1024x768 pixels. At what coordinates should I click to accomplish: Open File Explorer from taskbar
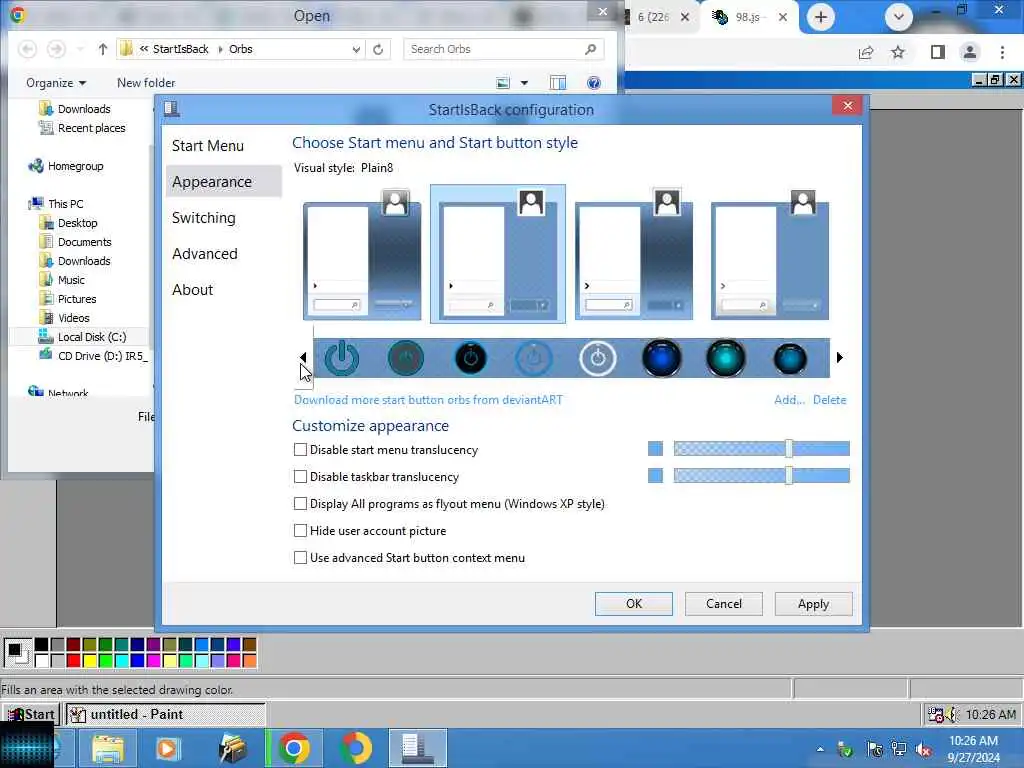pos(108,748)
